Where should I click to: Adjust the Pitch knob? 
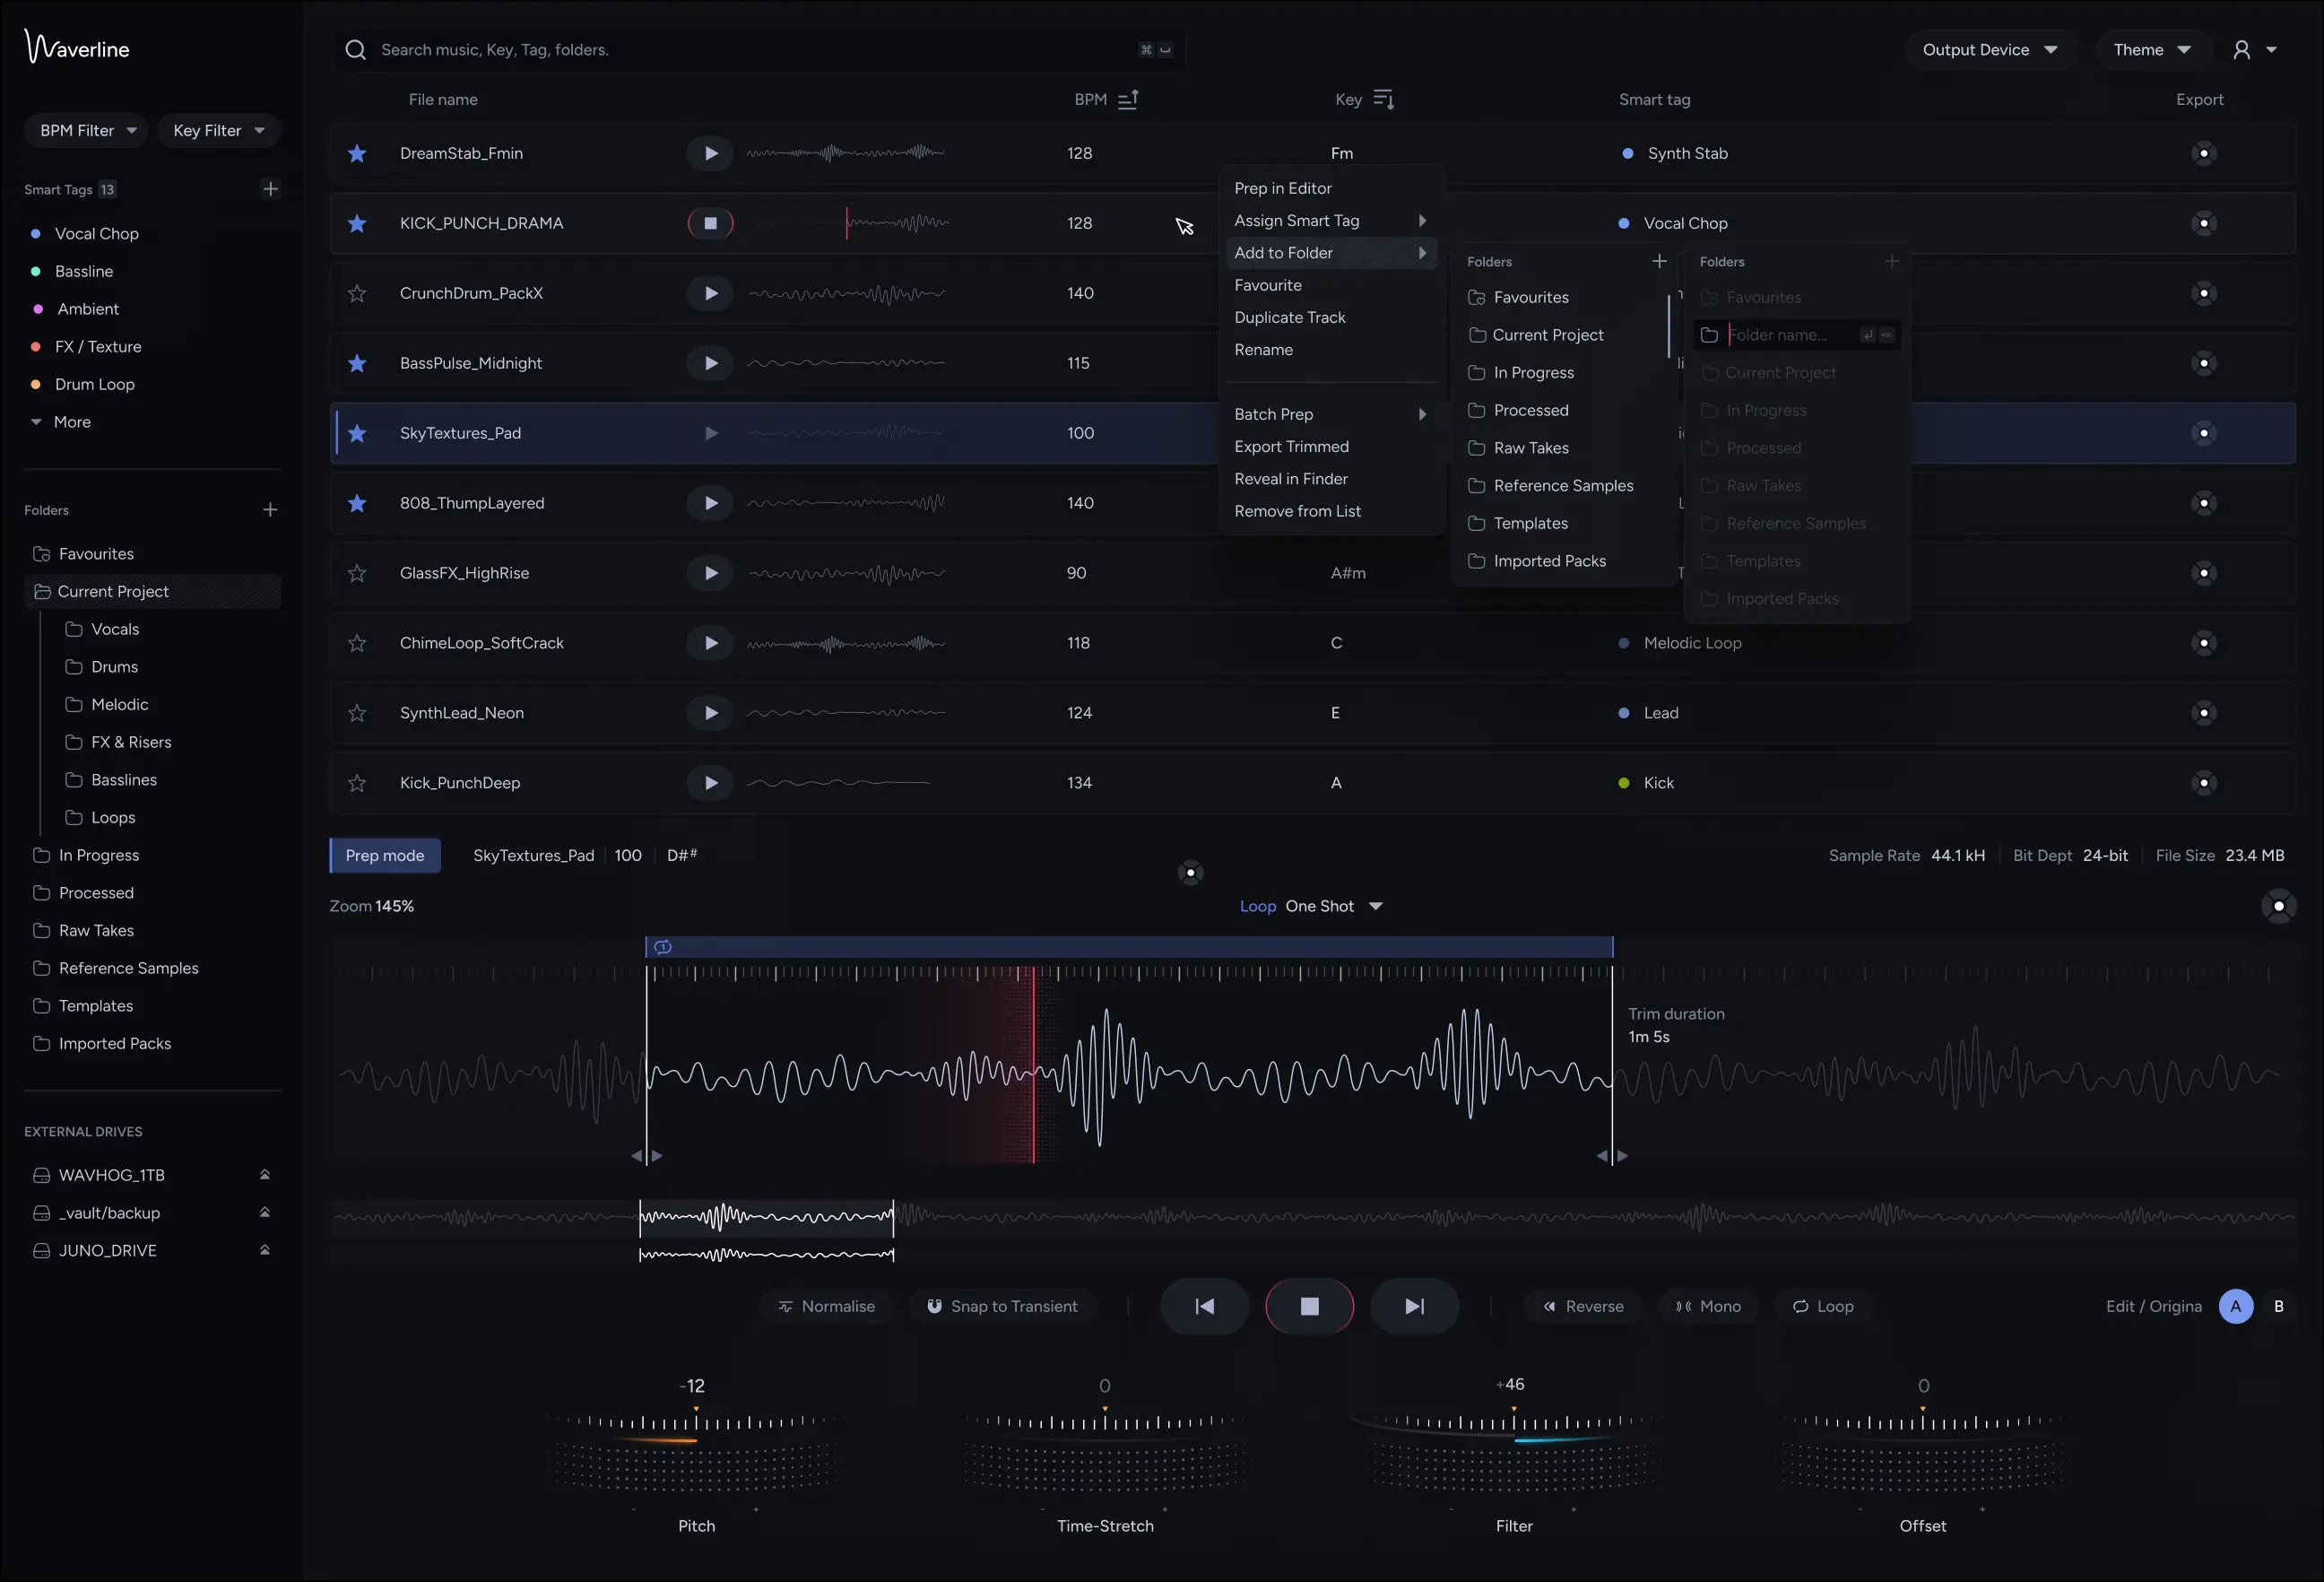pyautogui.click(x=696, y=1447)
